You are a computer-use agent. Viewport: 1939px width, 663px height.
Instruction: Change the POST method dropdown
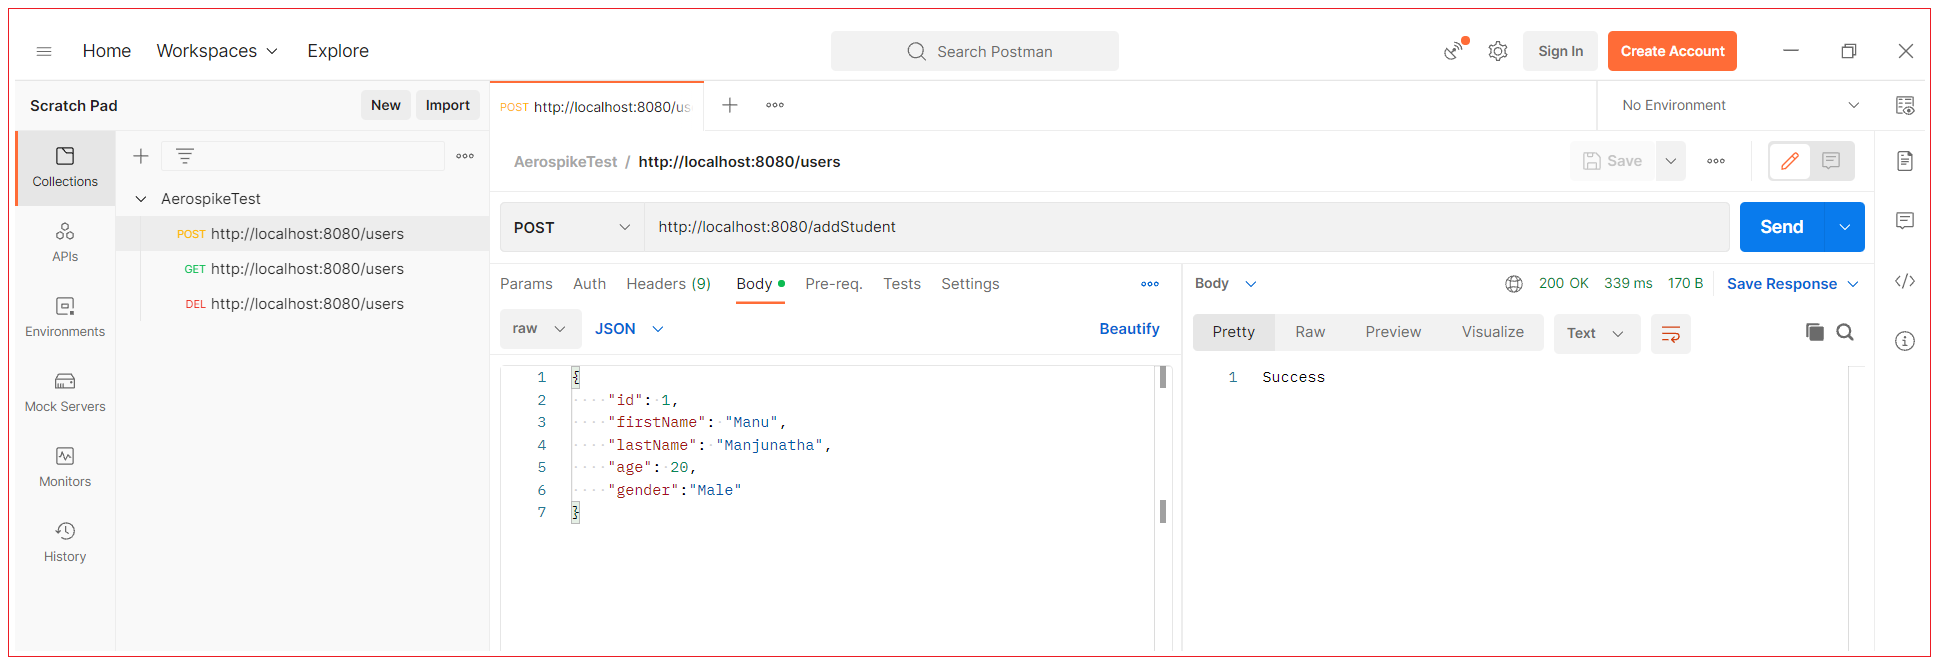point(572,227)
